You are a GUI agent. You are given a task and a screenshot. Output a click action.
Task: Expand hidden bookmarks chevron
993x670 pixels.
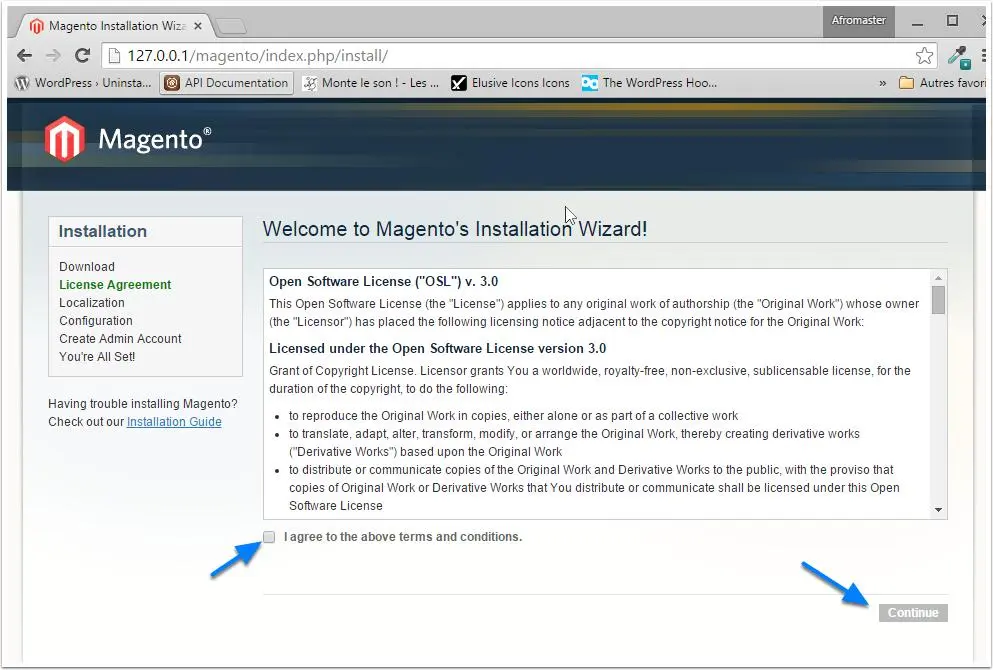click(x=882, y=83)
